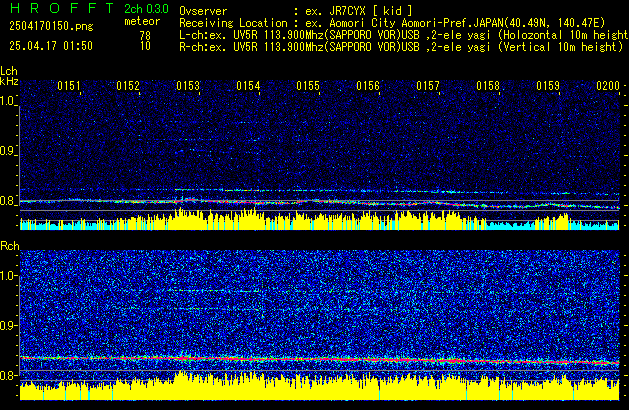Click the Lch 1.0 frequency label
Image resolution: width=629 pixels, height=410 pixels.
pos(8,101)
